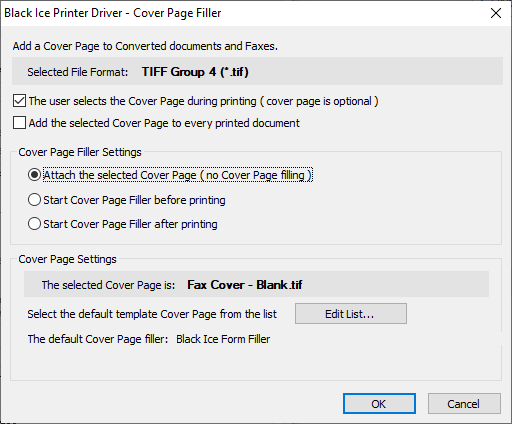Click the TIFF Group 4 (*.tif) format text
Image resolution: width=512 pixels, height=424 pixels.
pos(195,72)
